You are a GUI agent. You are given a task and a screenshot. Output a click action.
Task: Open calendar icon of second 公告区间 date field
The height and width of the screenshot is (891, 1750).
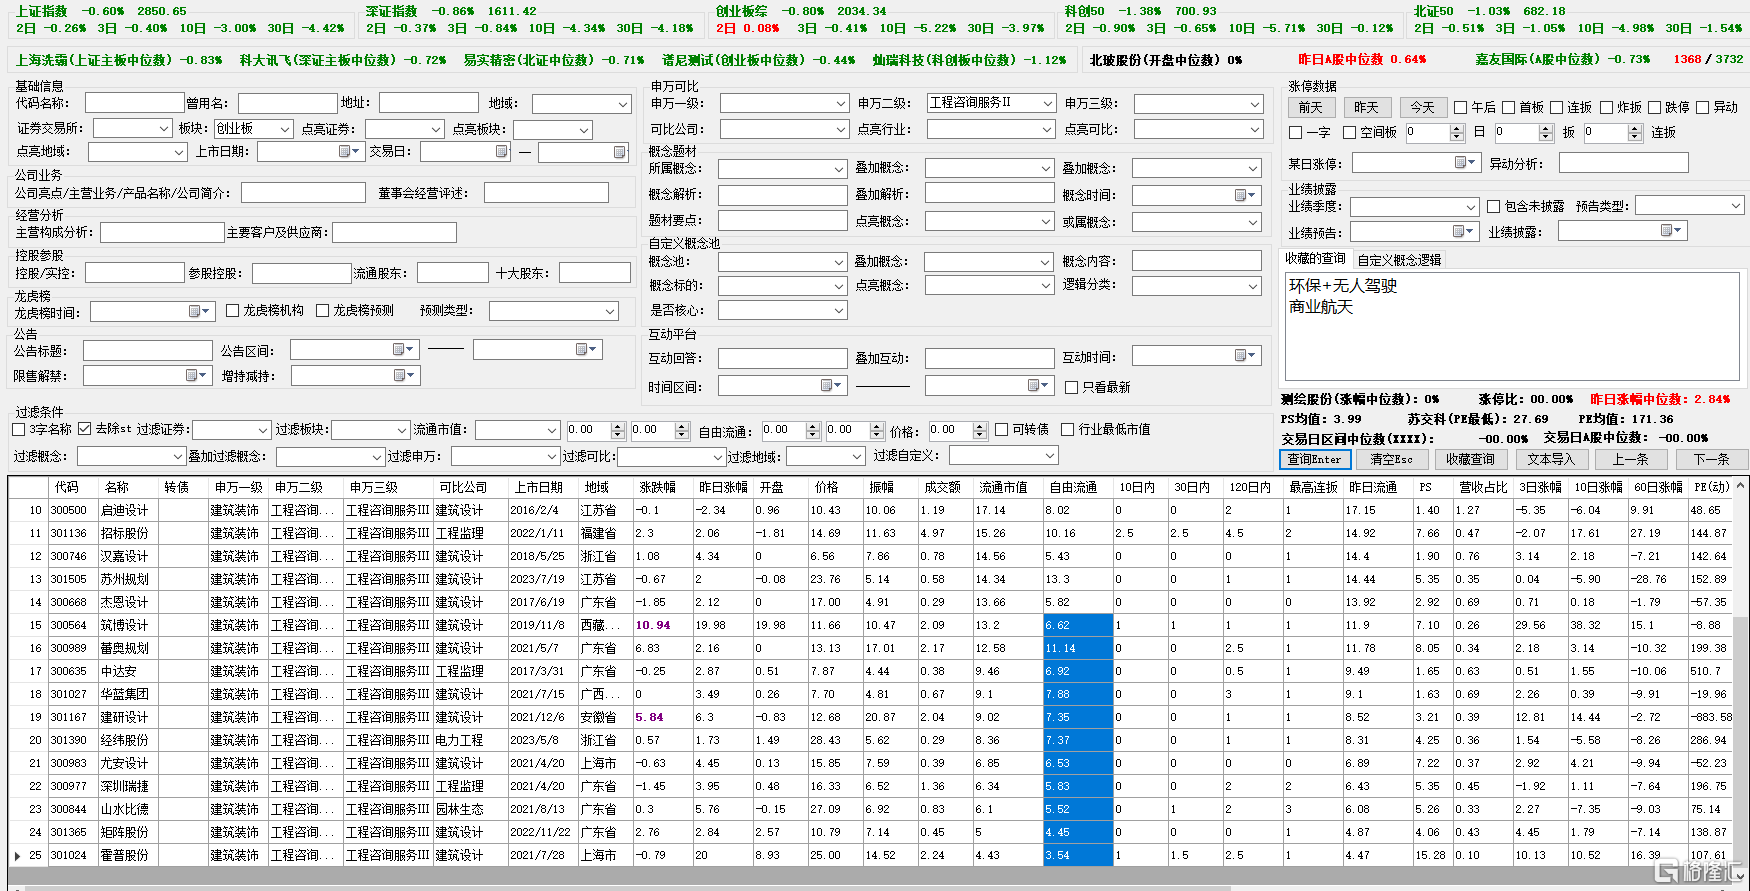coord(586,349)
